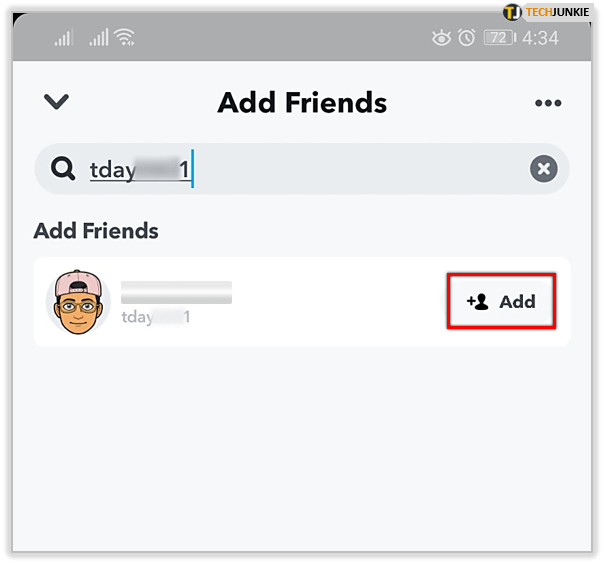
Task: Click the Add friend button
Action: click(x=501, y=301)
